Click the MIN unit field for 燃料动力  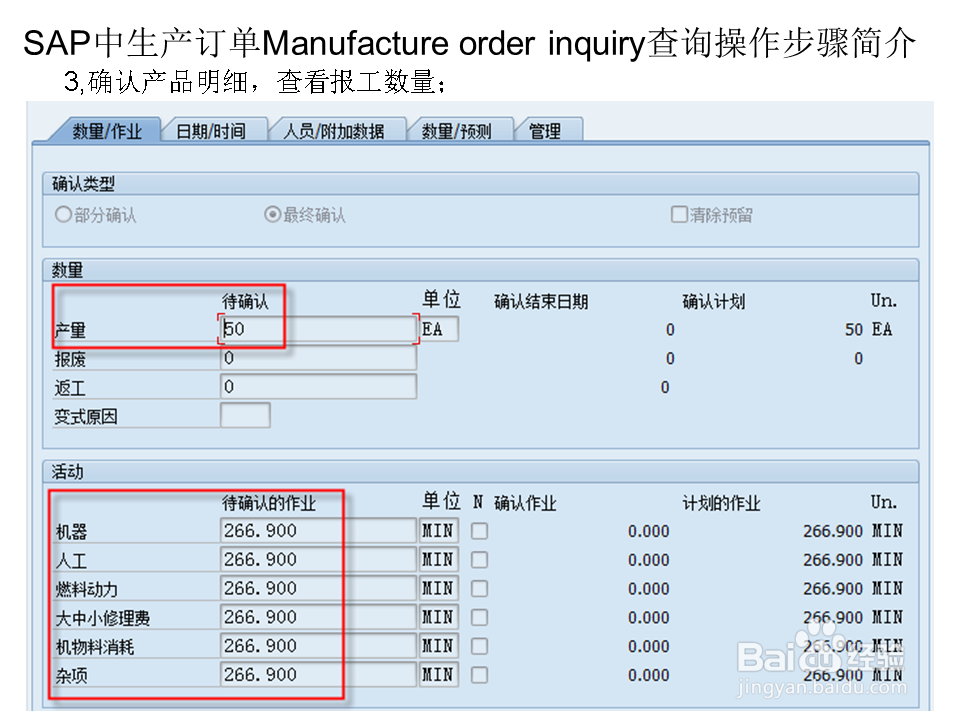click(439, 588)
